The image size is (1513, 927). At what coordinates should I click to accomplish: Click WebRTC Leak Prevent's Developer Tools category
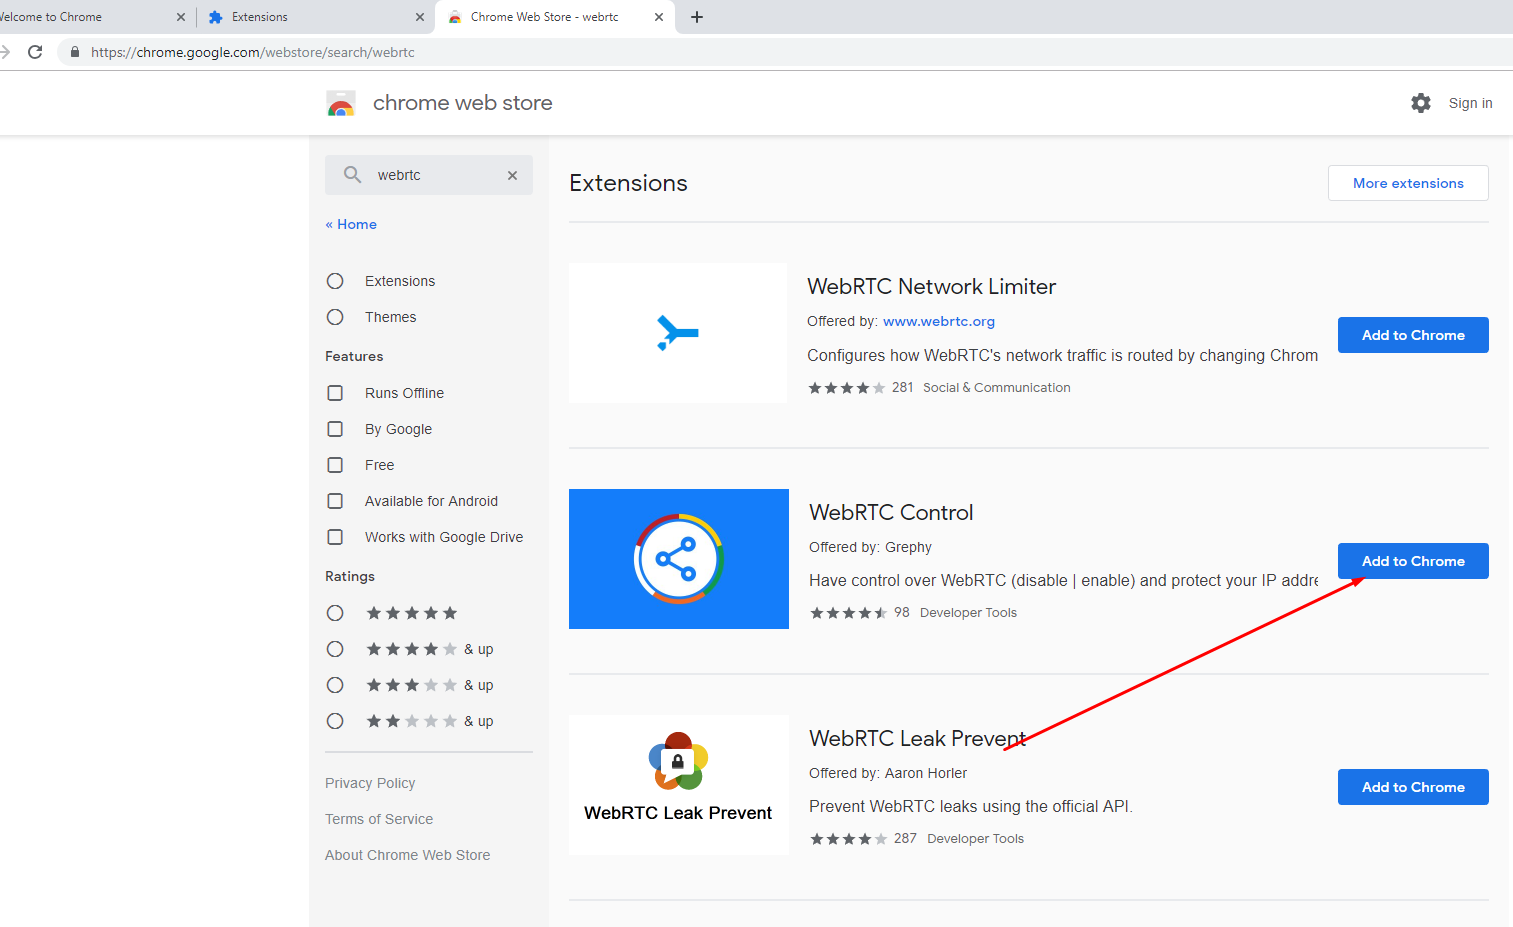coord(975,839)
